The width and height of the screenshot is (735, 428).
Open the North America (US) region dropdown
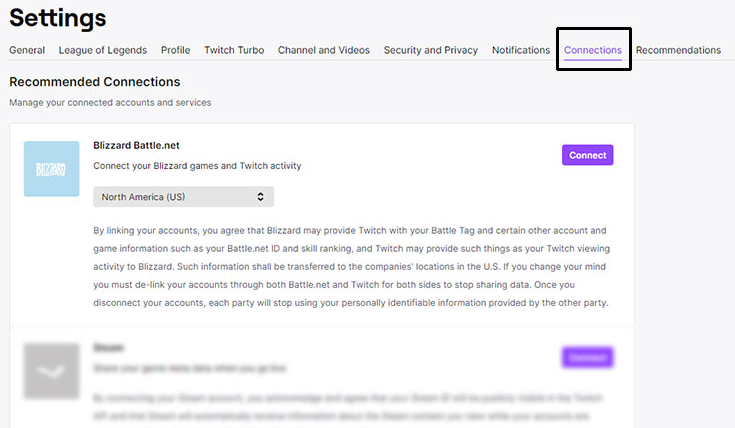(x=183, y=197)
